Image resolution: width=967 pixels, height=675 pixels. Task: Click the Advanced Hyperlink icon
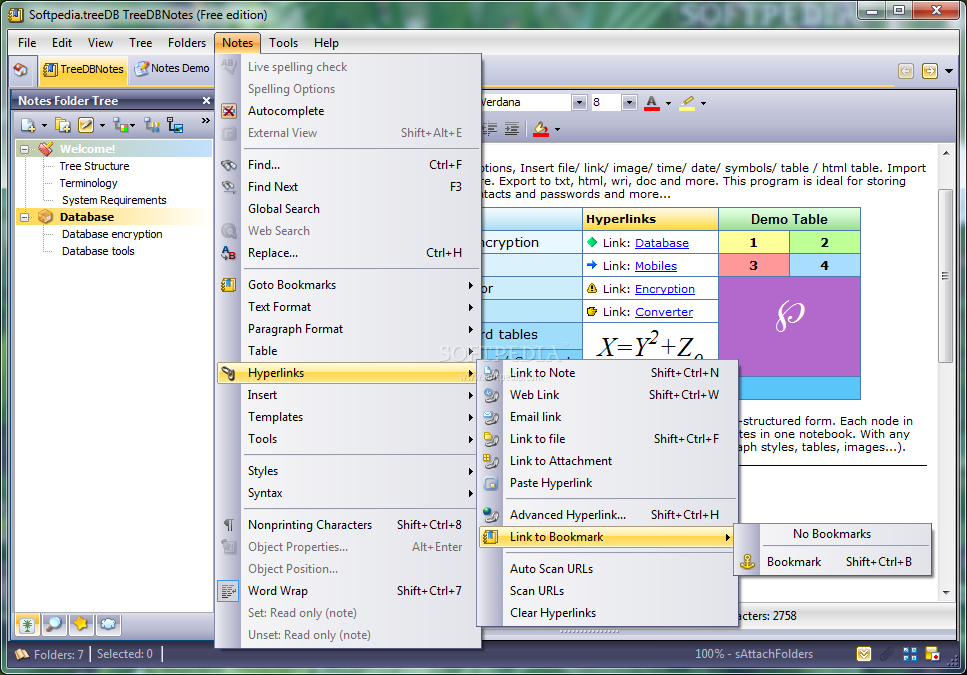(x=491, y=515)
